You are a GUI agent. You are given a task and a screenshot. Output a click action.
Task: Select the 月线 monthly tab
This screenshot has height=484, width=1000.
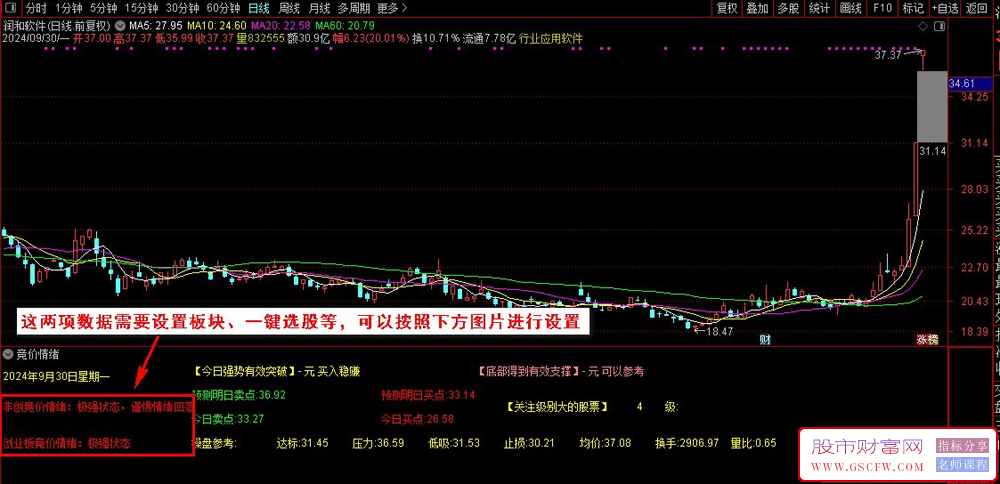coord(319,8)
